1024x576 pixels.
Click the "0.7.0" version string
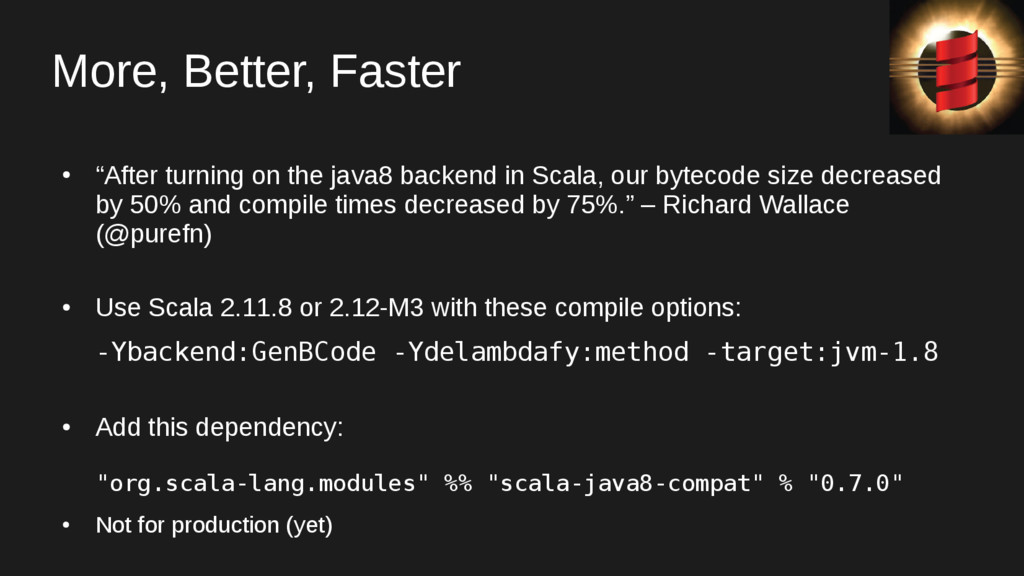854,484
